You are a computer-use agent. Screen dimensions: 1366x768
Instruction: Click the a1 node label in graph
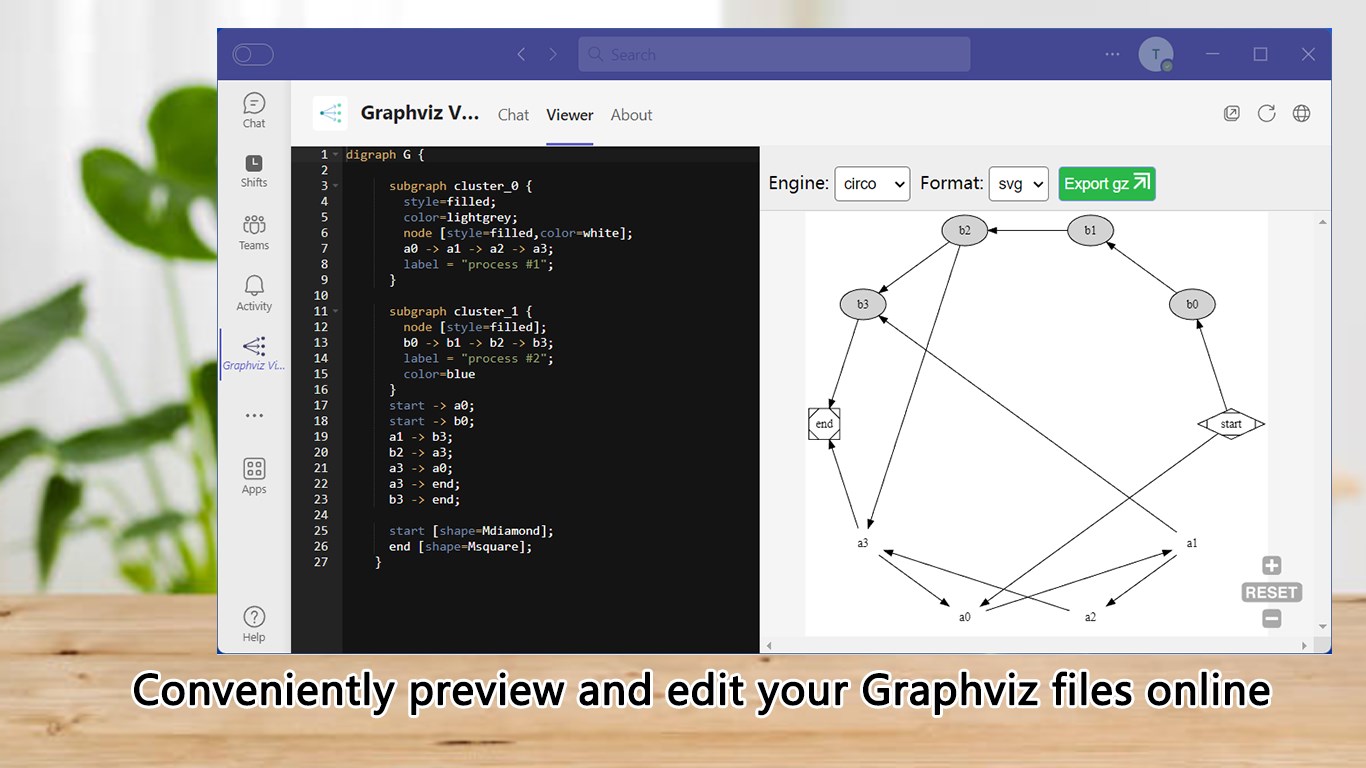[1192, 543]
